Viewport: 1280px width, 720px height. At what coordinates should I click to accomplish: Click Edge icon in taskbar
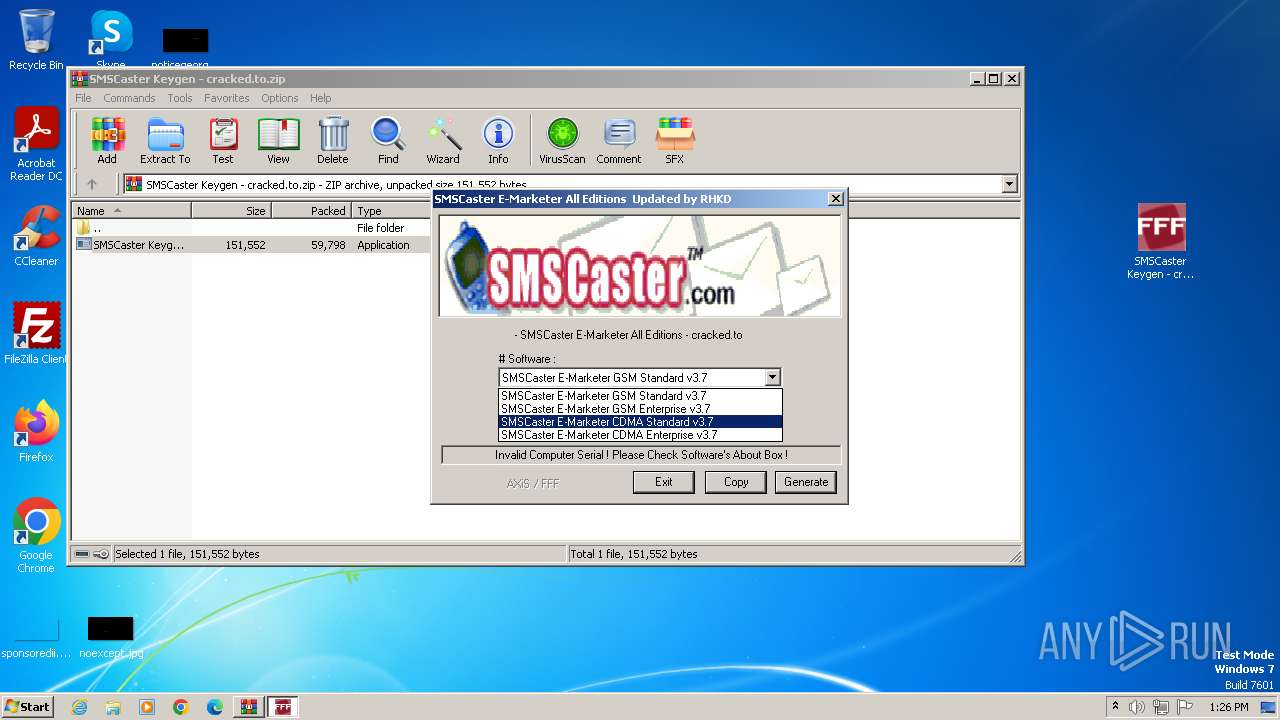pos(215,707)
